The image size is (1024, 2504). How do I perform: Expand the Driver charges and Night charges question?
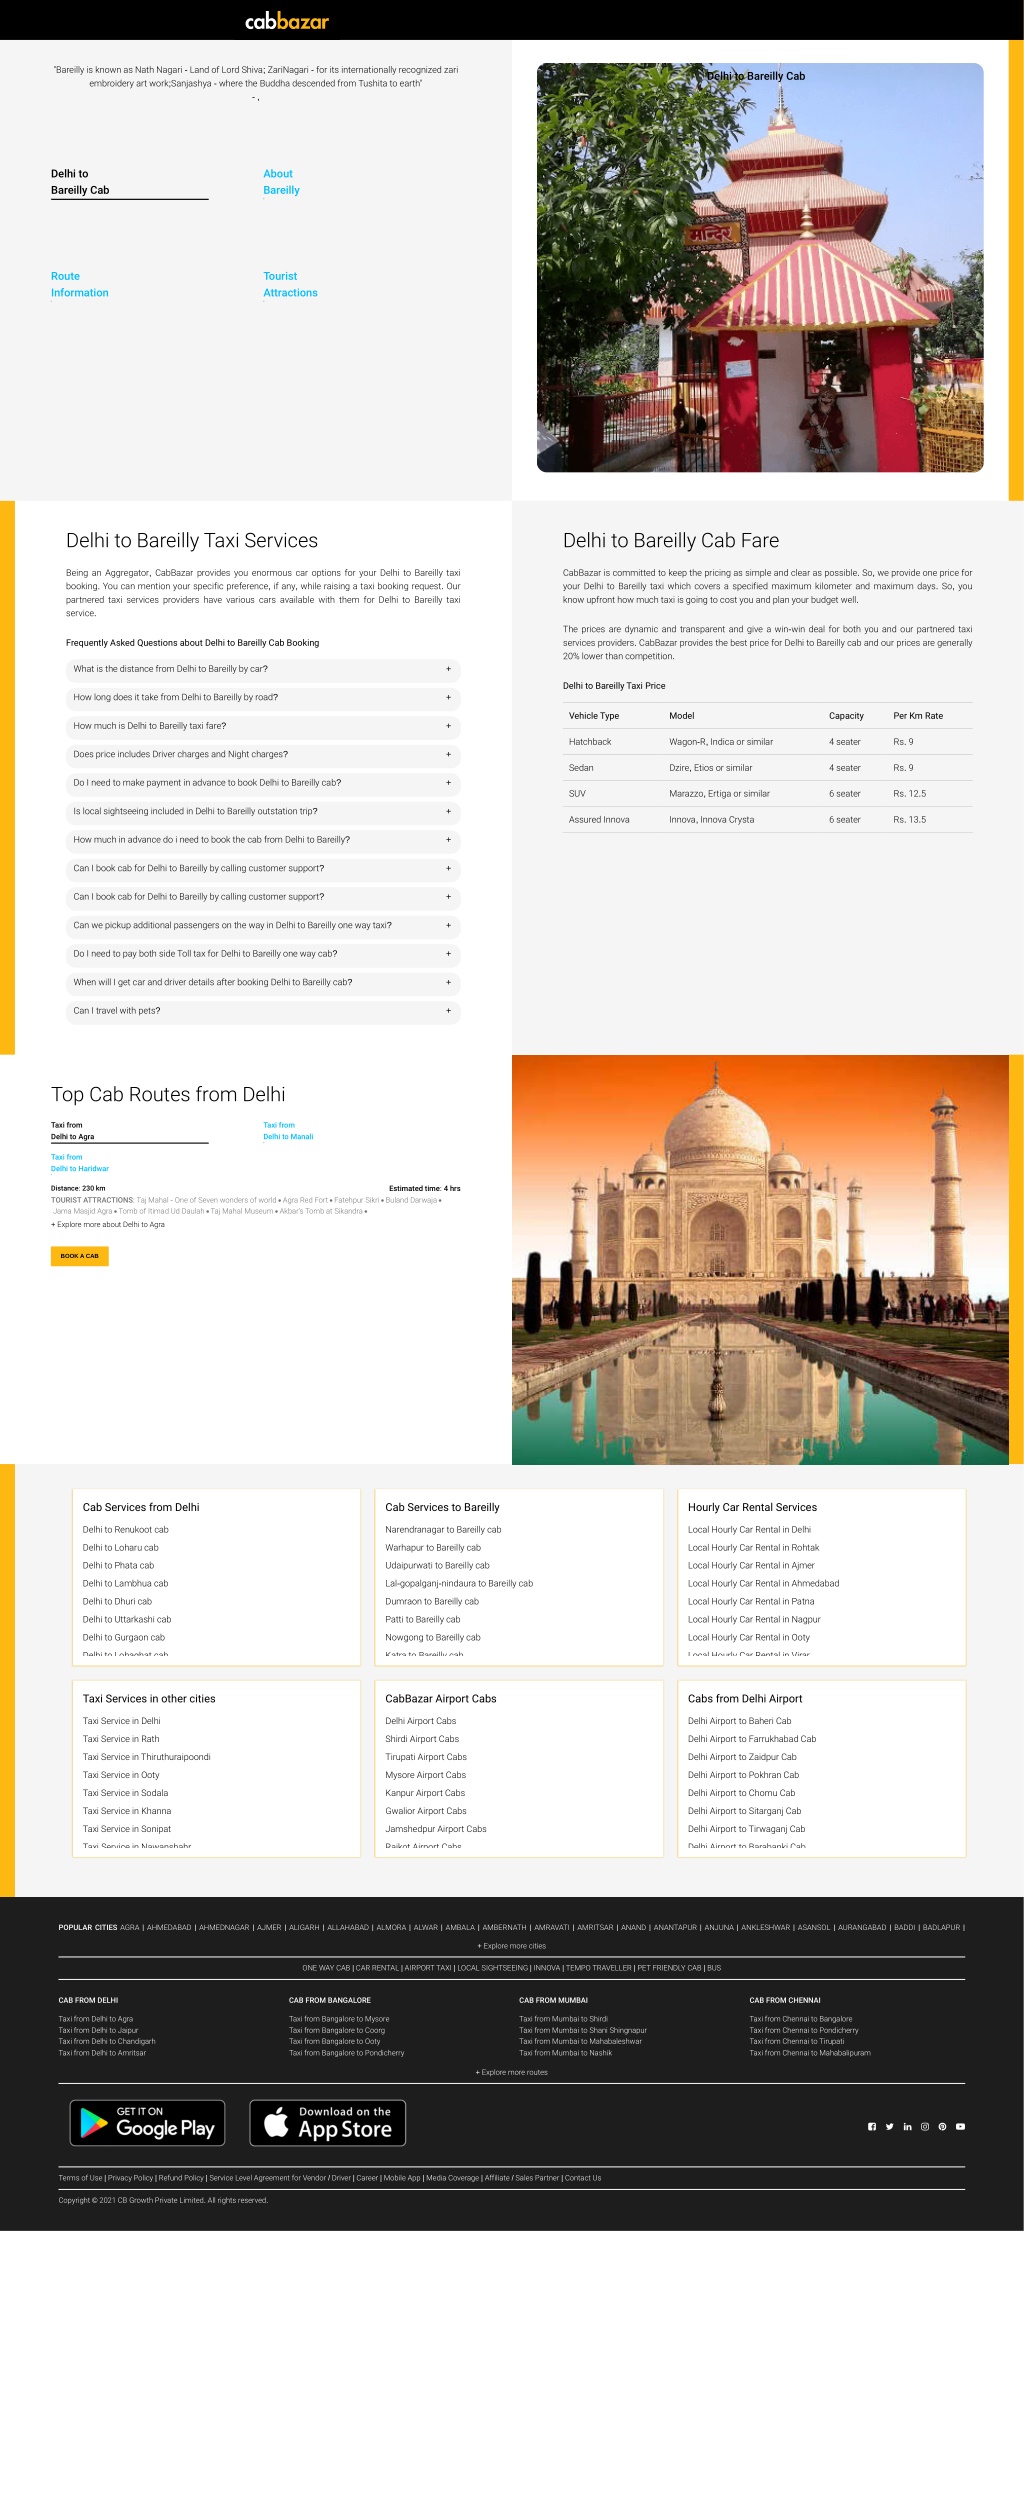[263, 755]
